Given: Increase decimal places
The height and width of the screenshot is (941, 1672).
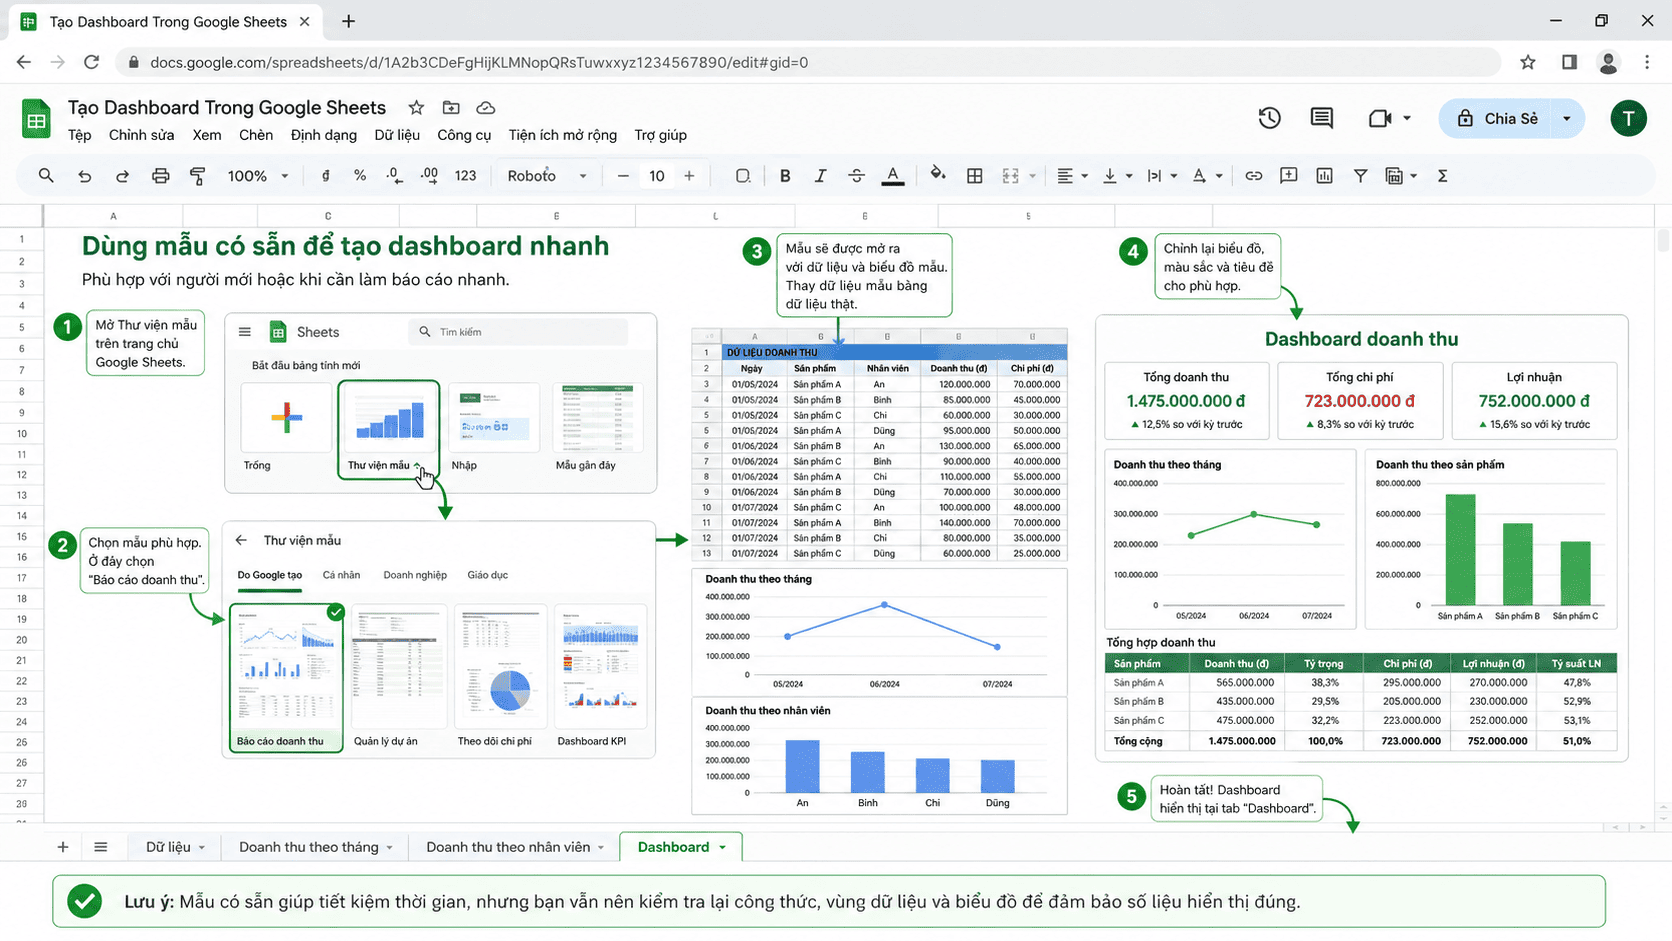Looking at the screenshot, I should tap(430, 176).
